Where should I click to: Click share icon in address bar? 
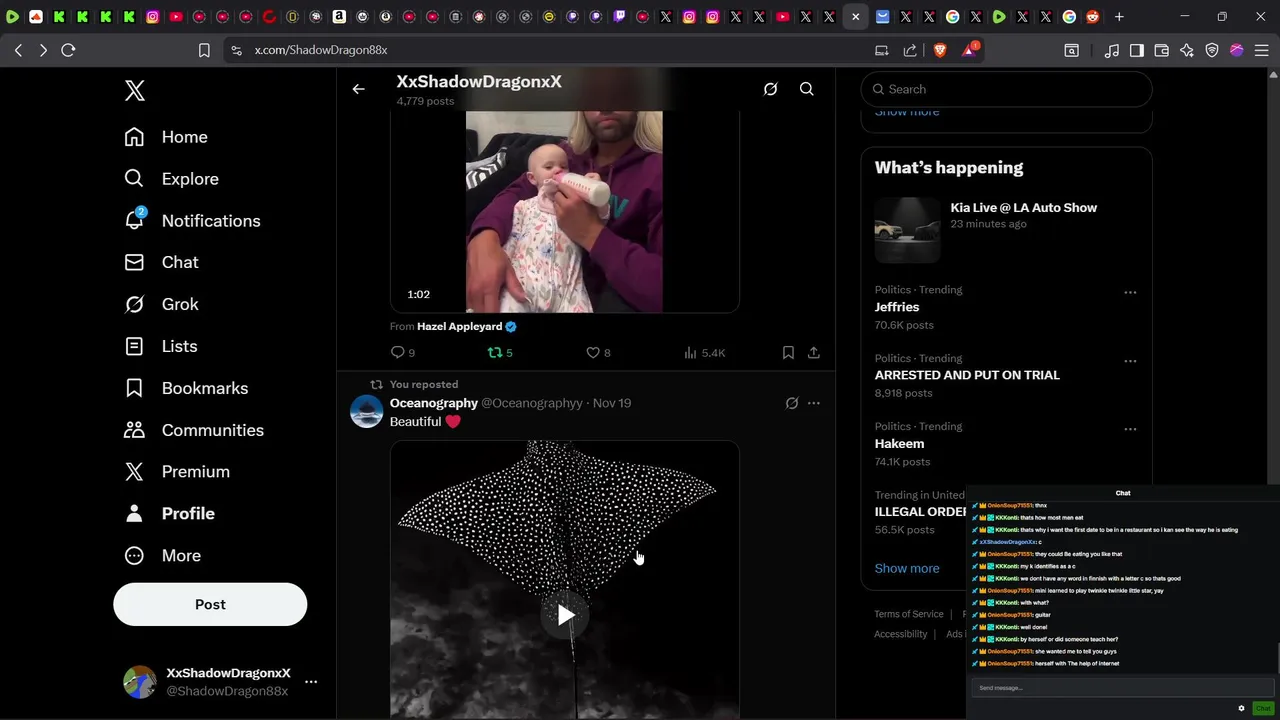pyautogui.click(x=910, y=50)
